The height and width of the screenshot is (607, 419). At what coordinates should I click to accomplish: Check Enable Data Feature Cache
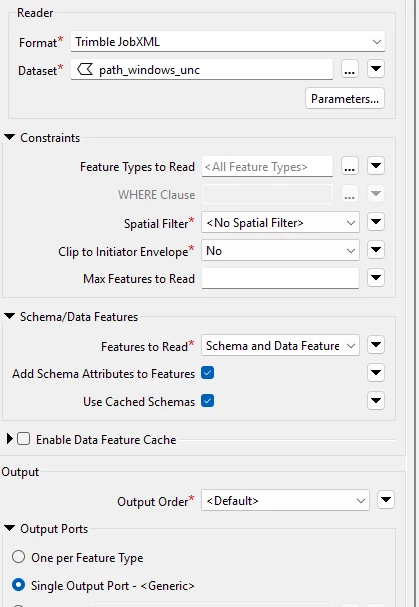tap(23, 439)
